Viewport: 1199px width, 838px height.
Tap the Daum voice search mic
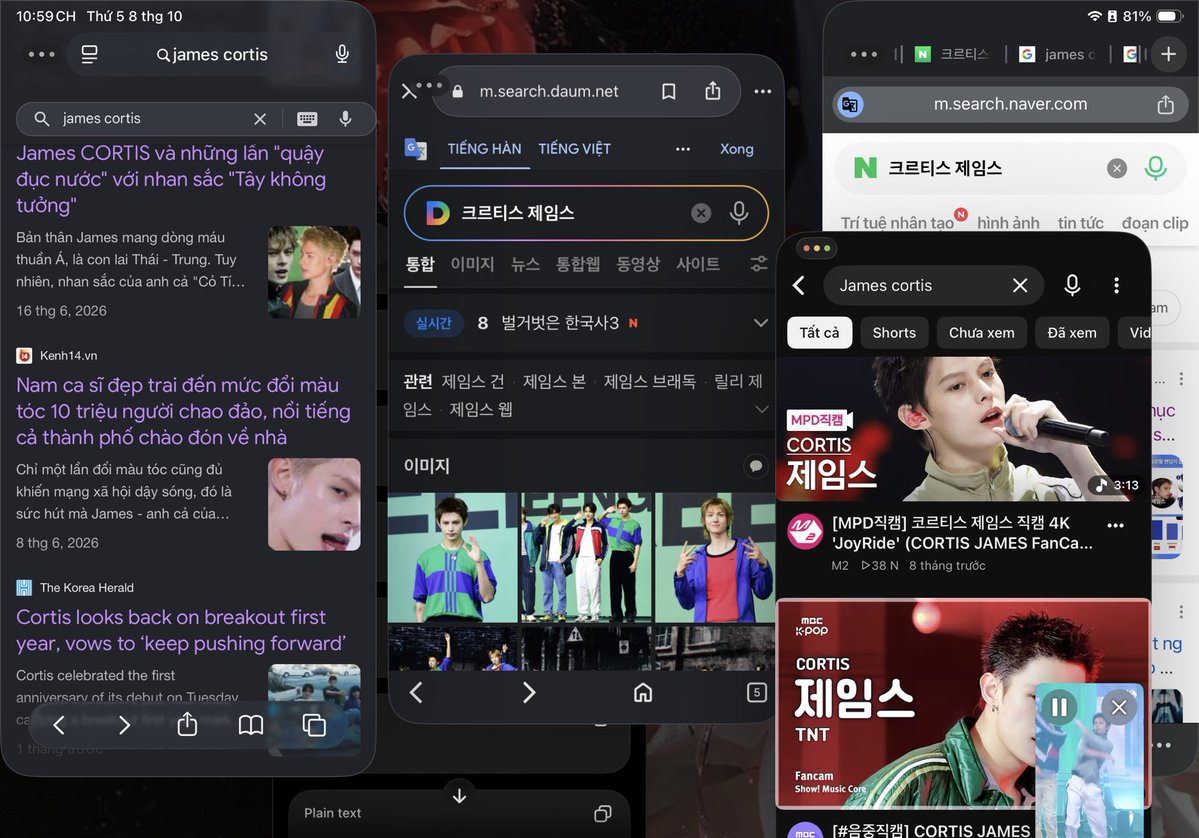point(739,213)
